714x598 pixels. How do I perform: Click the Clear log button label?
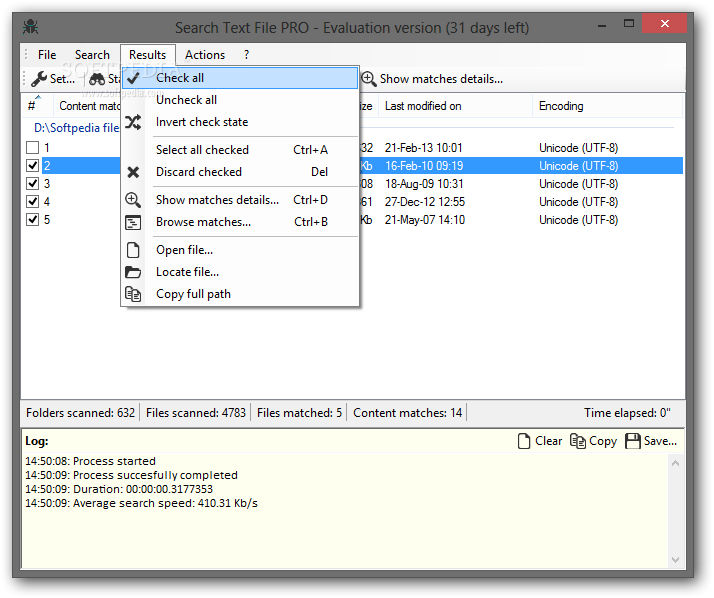(548, 441)
